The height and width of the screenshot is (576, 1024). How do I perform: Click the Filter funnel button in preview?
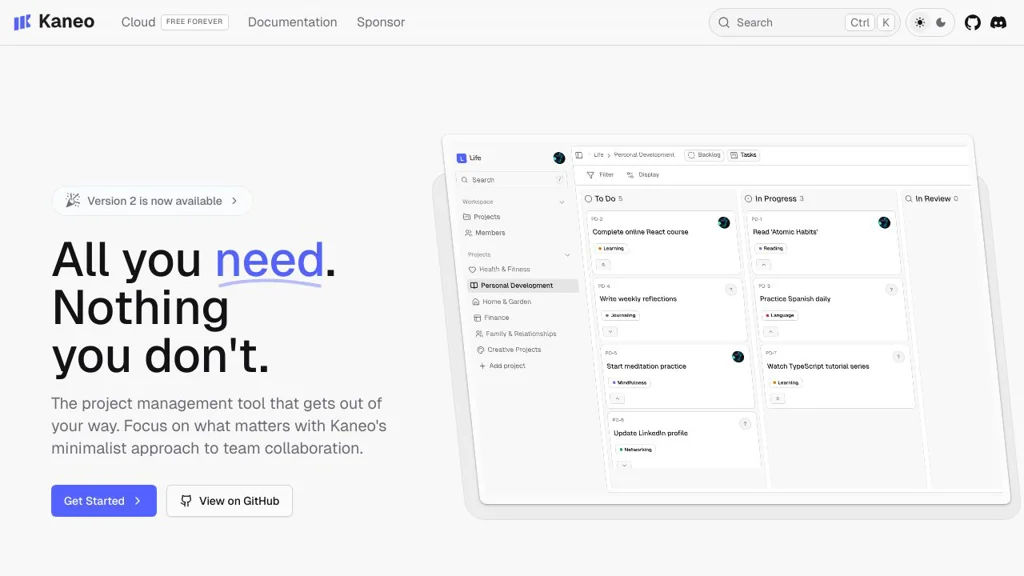(x=600, y=175)
